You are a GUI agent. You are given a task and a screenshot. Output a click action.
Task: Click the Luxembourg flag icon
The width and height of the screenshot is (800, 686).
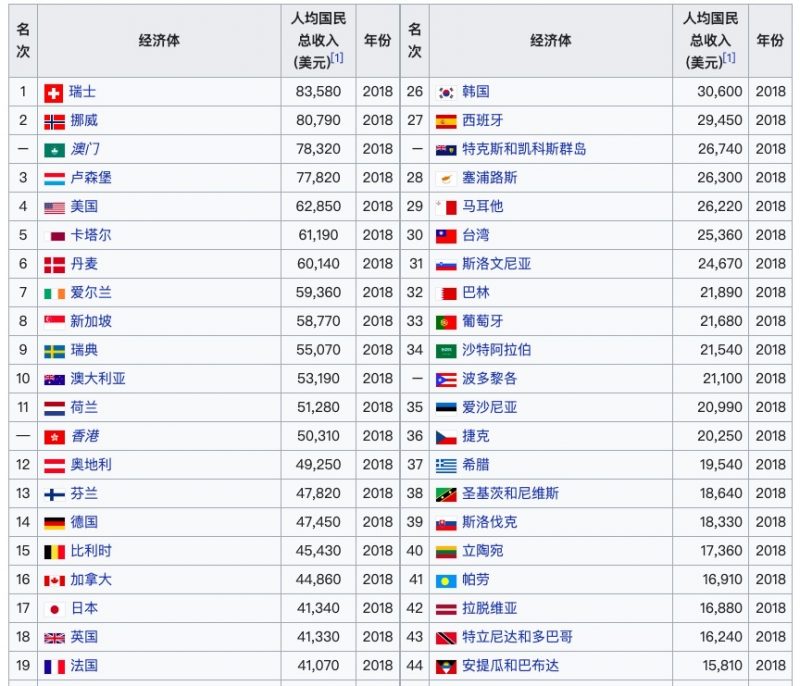pos(54,179)
